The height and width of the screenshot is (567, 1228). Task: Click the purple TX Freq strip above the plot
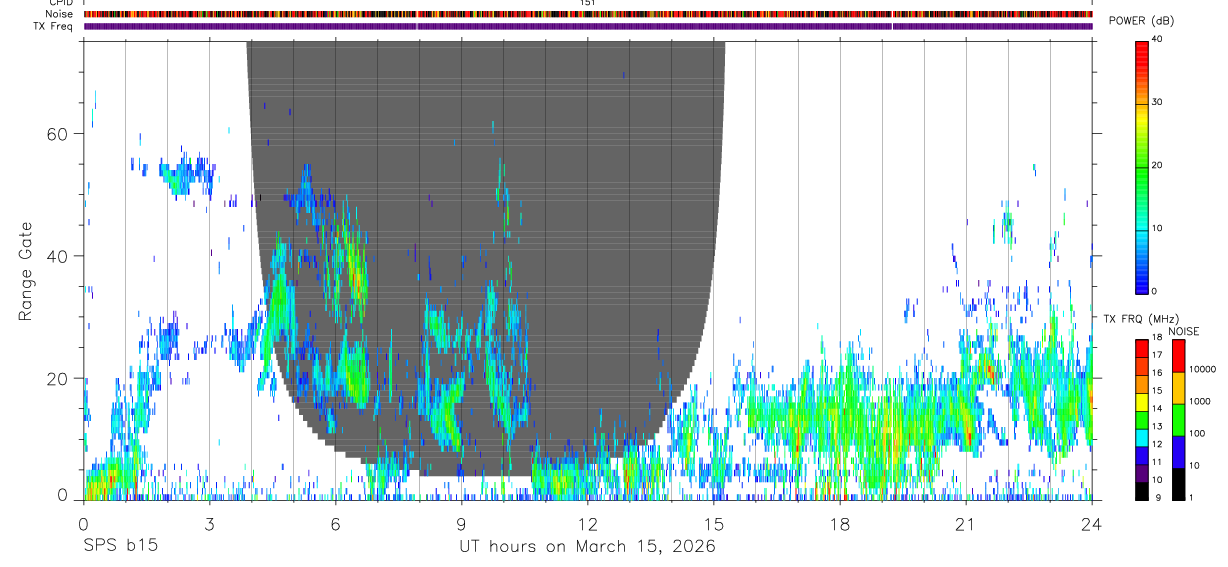tap(587, 26)
